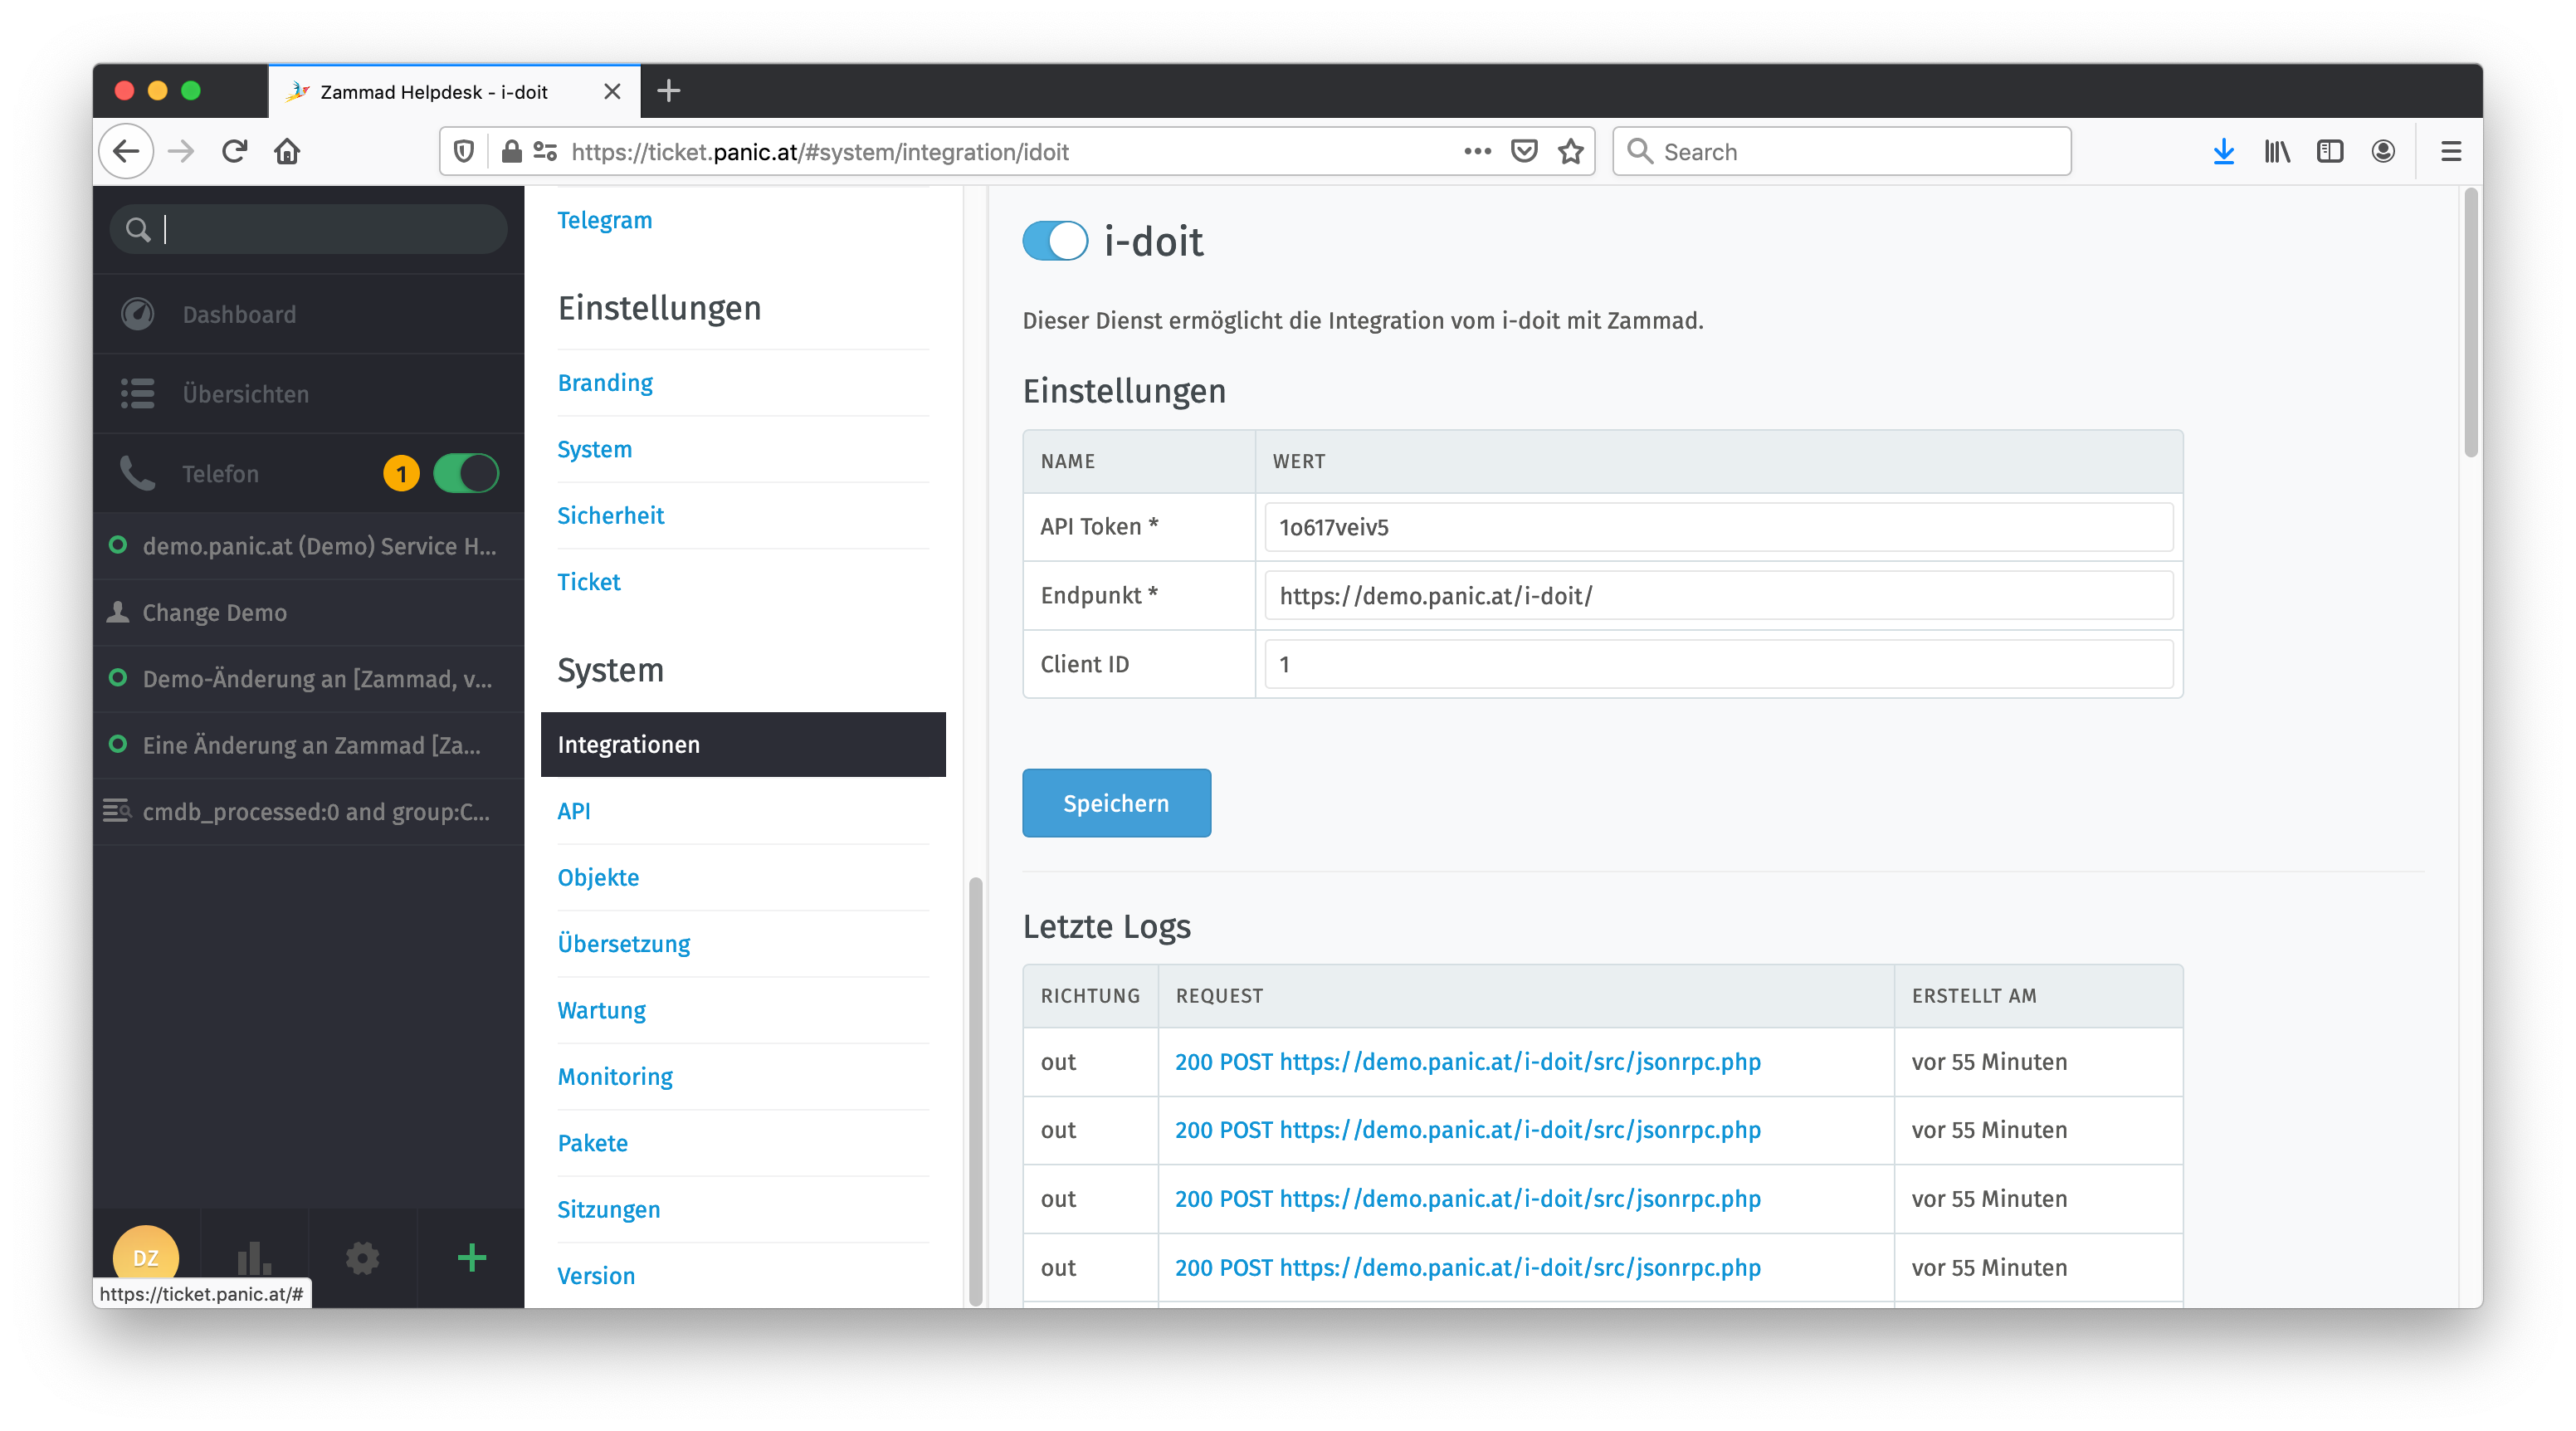Click the Firefox downloads arrow icon
This screenshot has width=2576, height=1431.
click(x=2223, y=151)
